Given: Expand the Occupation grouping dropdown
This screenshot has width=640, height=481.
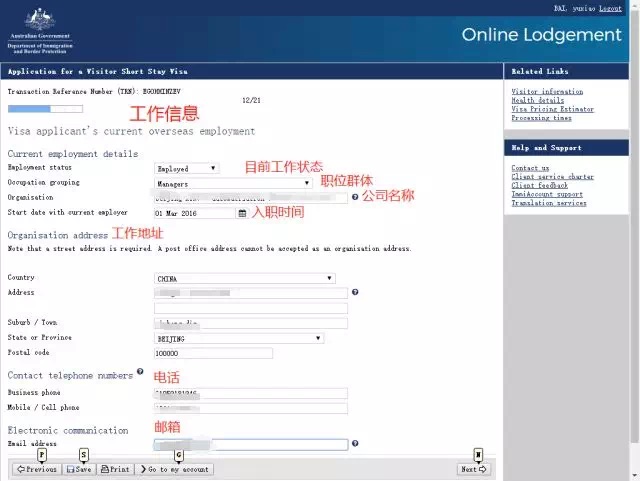Looking at the screenshot, I should pos(233,184).
